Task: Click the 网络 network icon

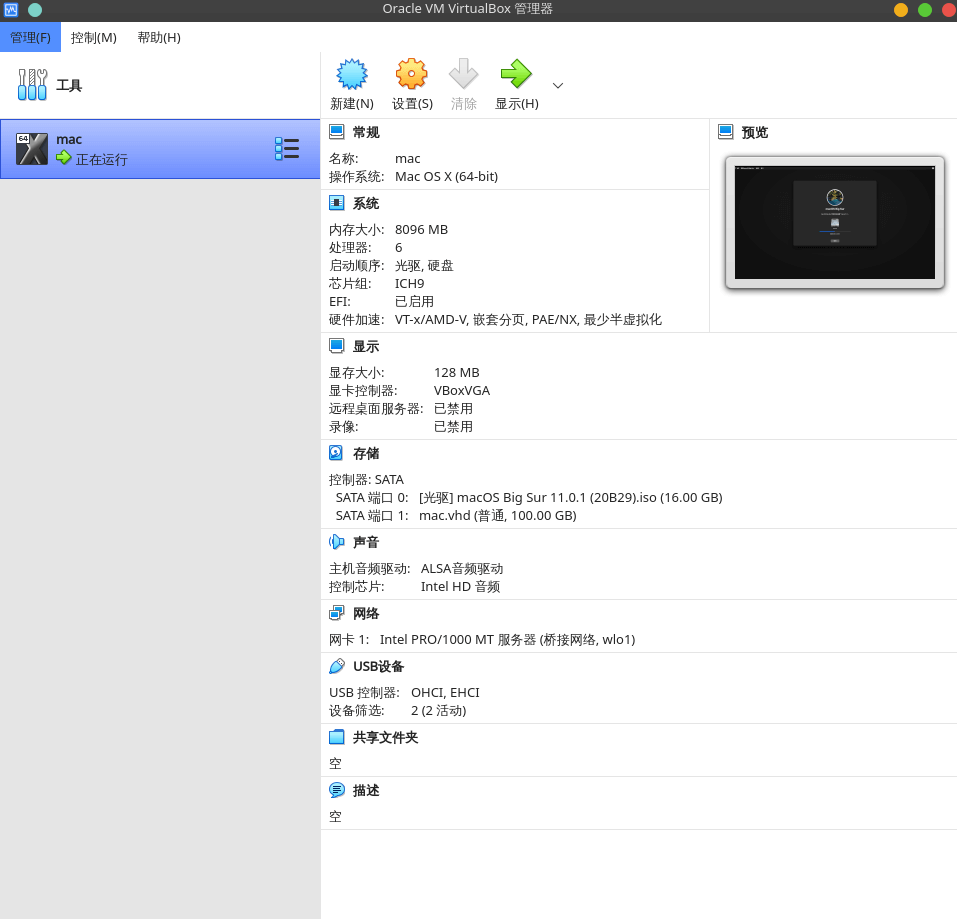Action: [x=336, y=613]
